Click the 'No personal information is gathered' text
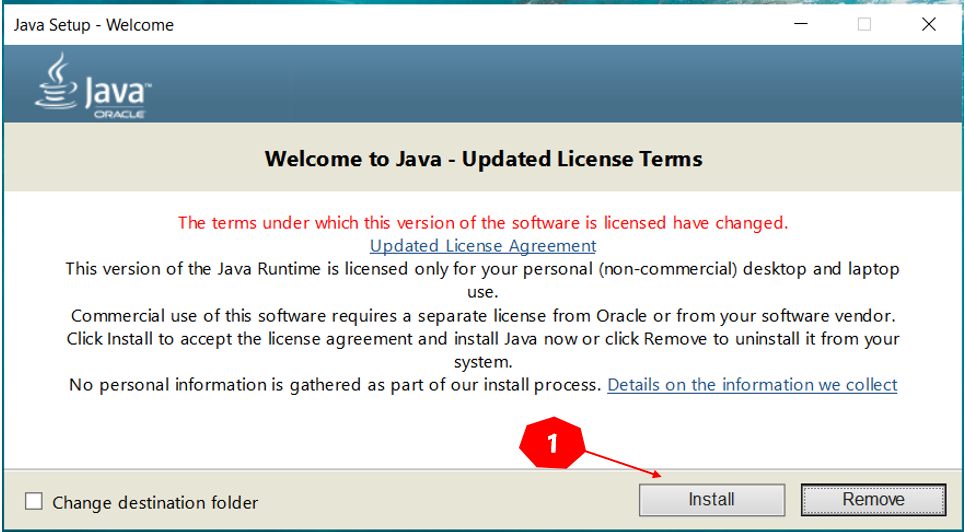 pos(335,385)
